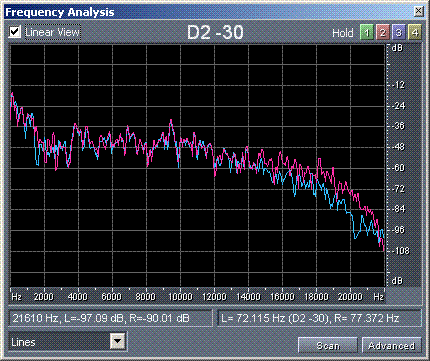Click the spectrum peak near 10000 Hz
430x361 pixels.
(171, 120)
